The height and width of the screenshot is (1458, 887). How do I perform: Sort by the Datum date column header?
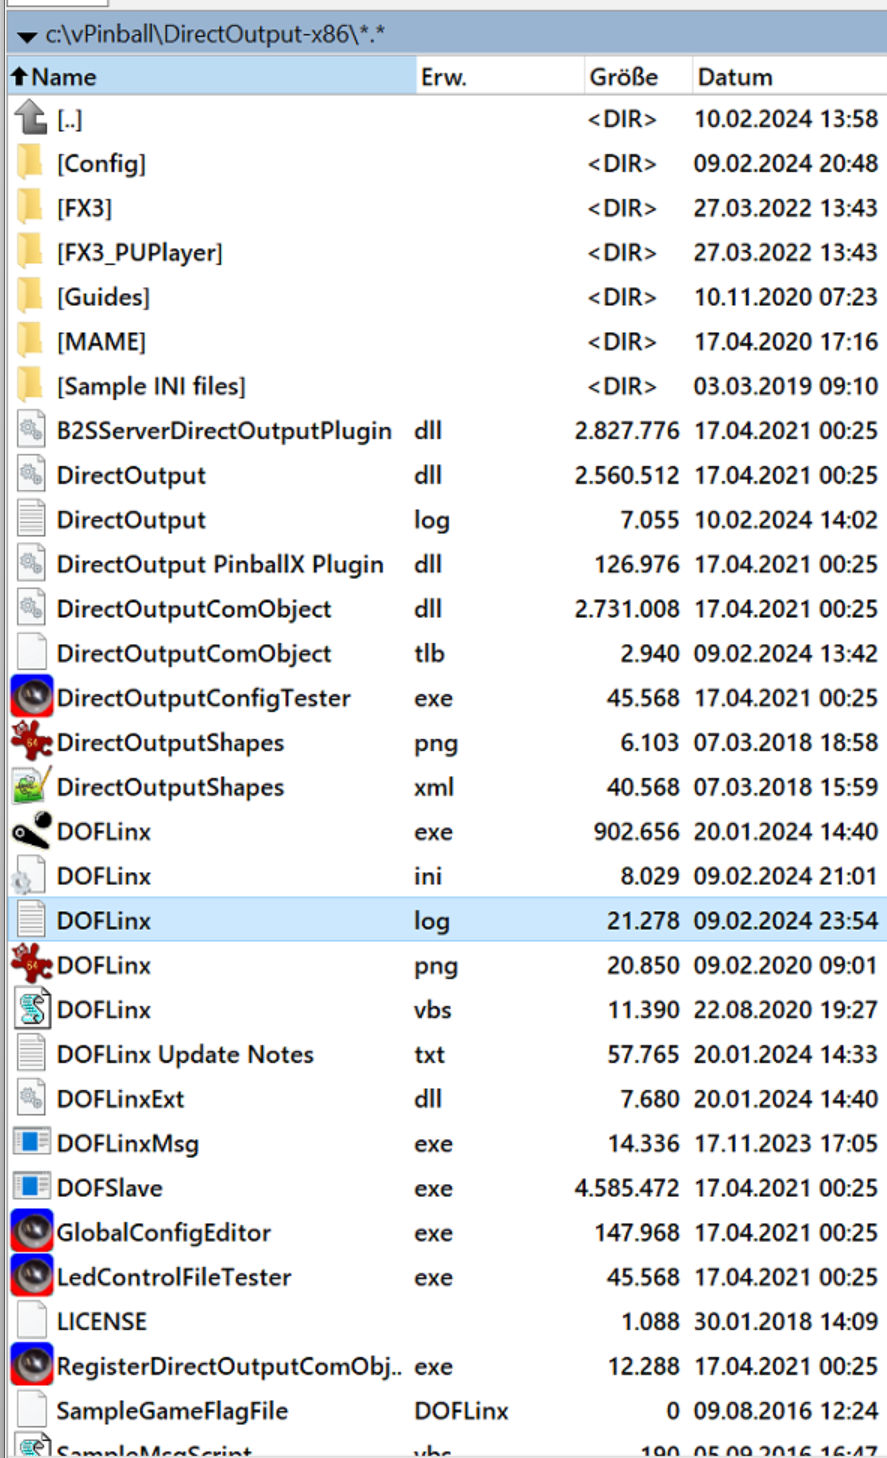[x=789, y=76]
